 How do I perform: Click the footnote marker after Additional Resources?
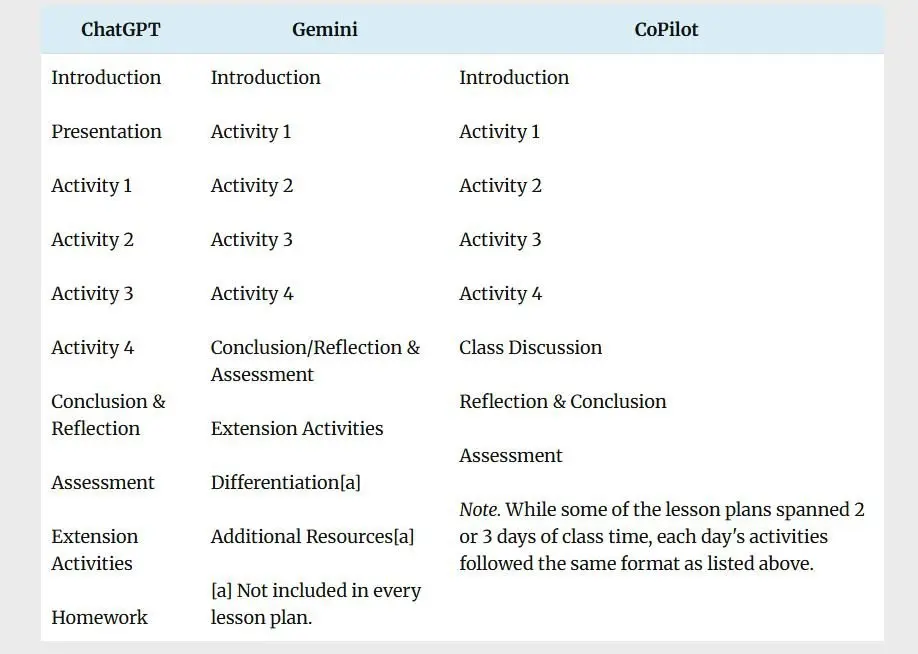[403, 537]
